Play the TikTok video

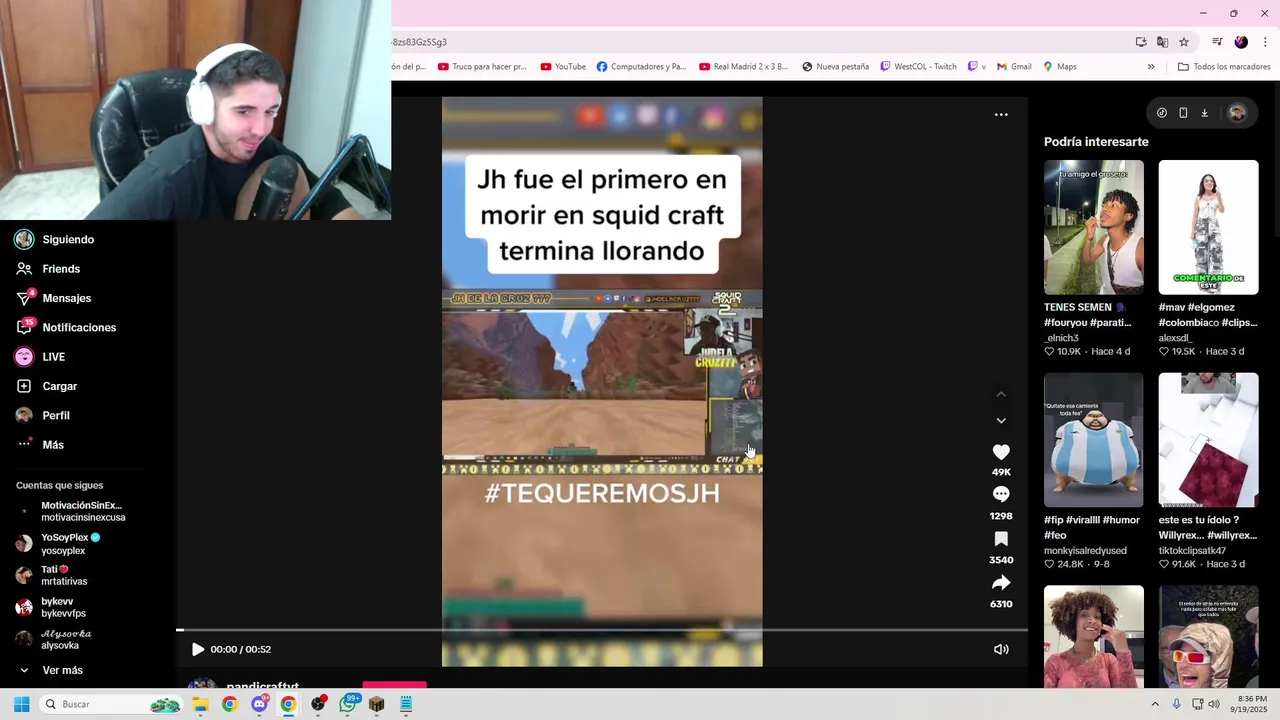(197, 649)
